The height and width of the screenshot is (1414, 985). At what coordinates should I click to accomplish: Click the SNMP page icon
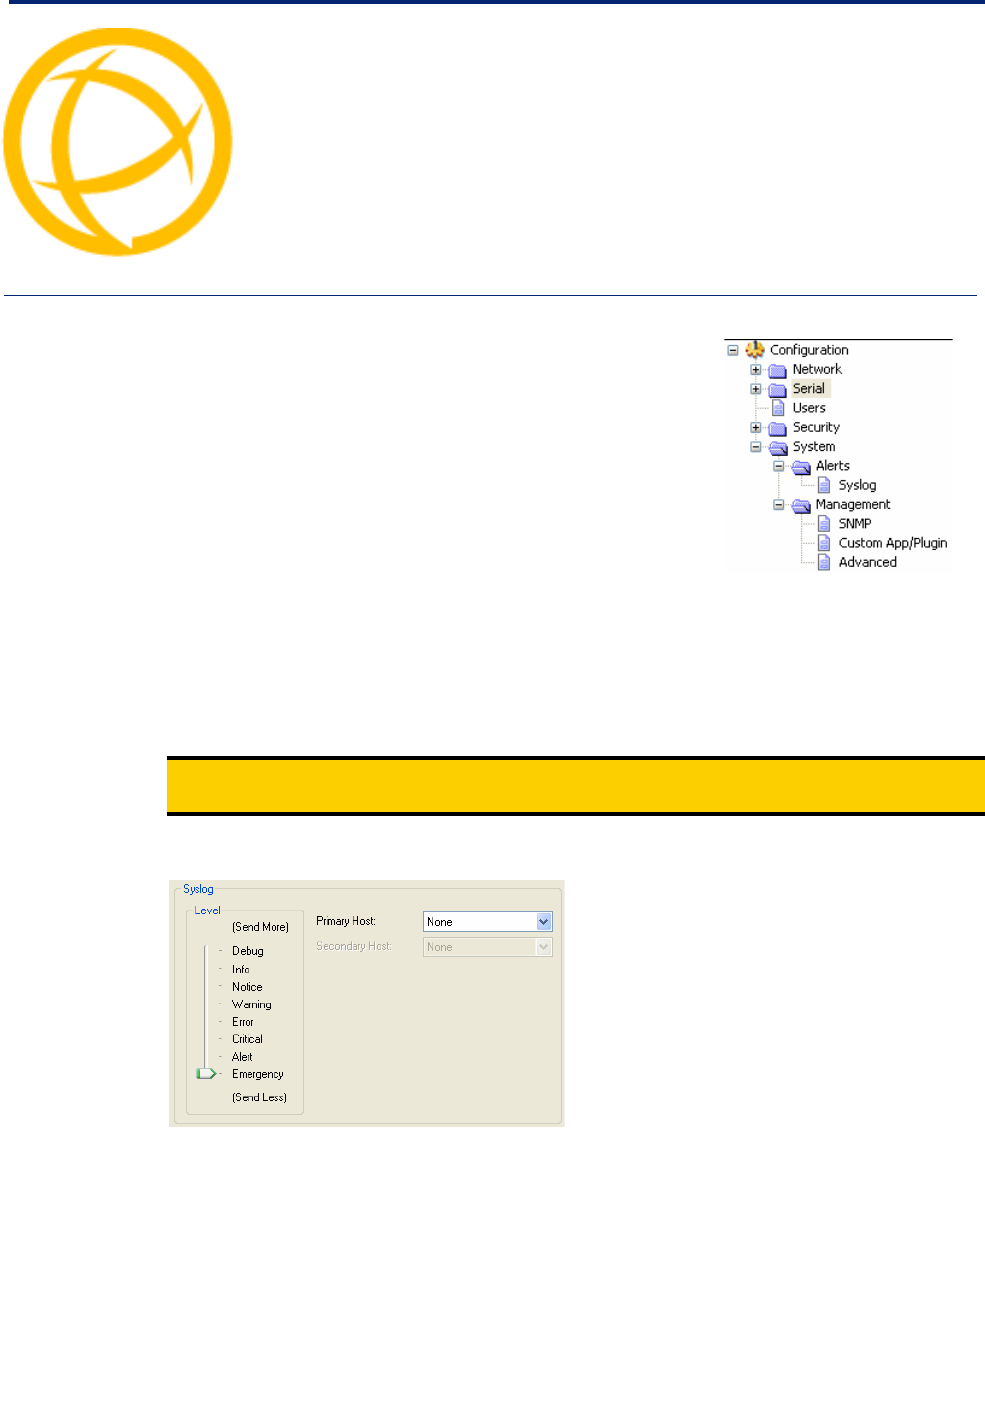tap(824, 524)
